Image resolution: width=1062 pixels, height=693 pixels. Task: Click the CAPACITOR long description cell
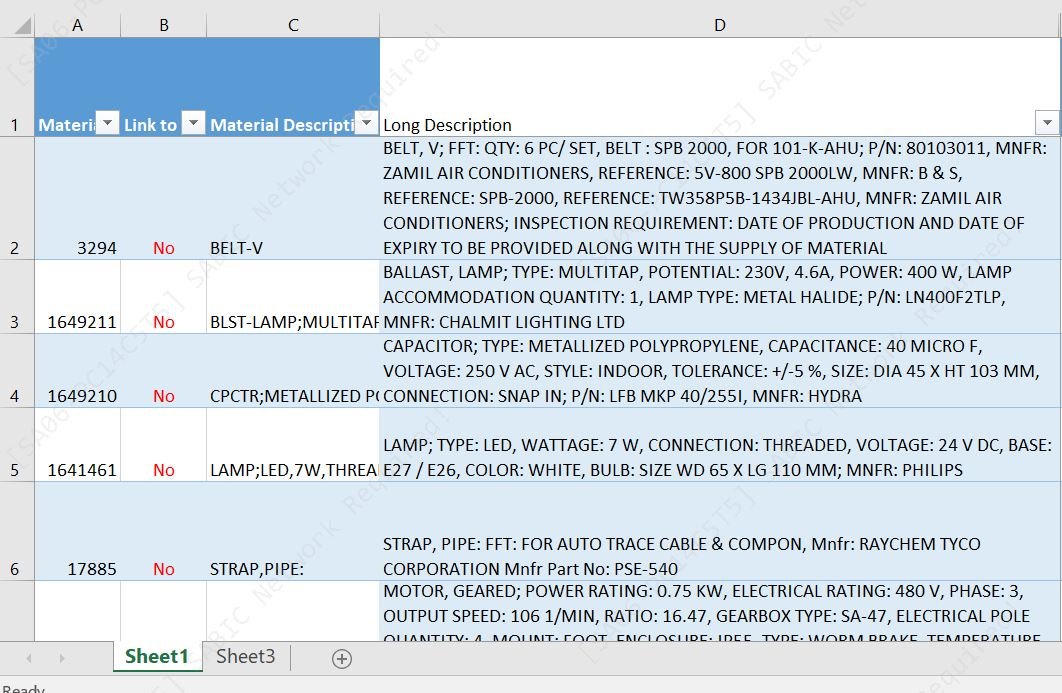click(x=719, y=371)
